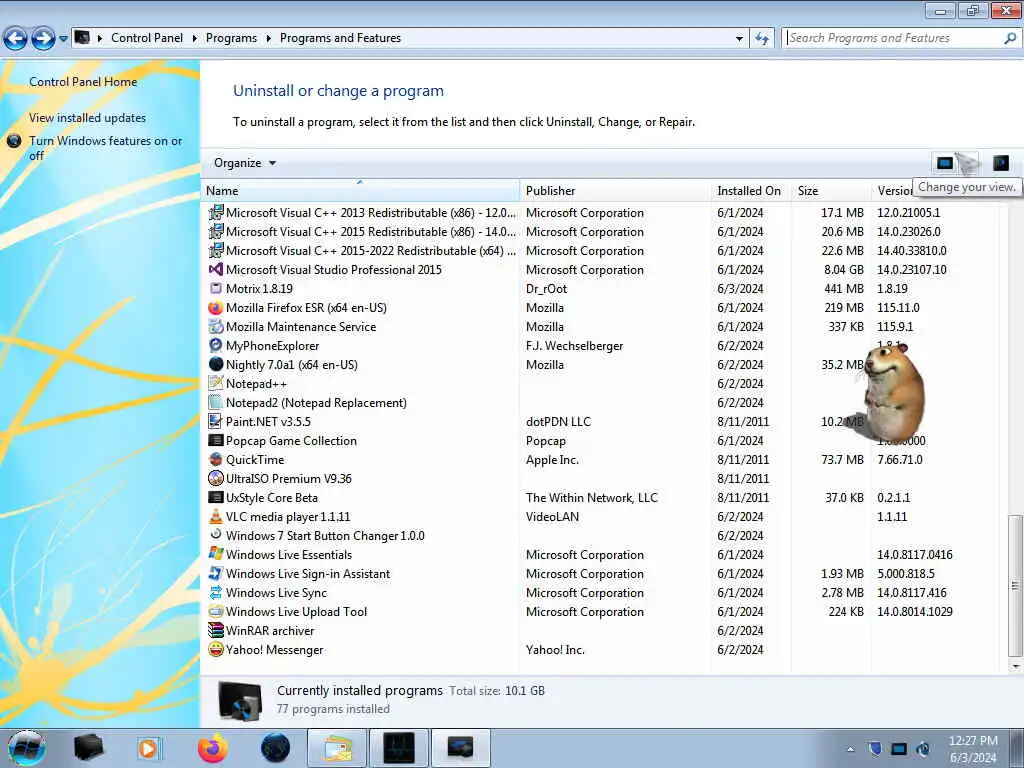Click publisher cell "F.J. Wechselberger"
The image size is (1024, 768).
pyautogui.click(x=575, y=345)
